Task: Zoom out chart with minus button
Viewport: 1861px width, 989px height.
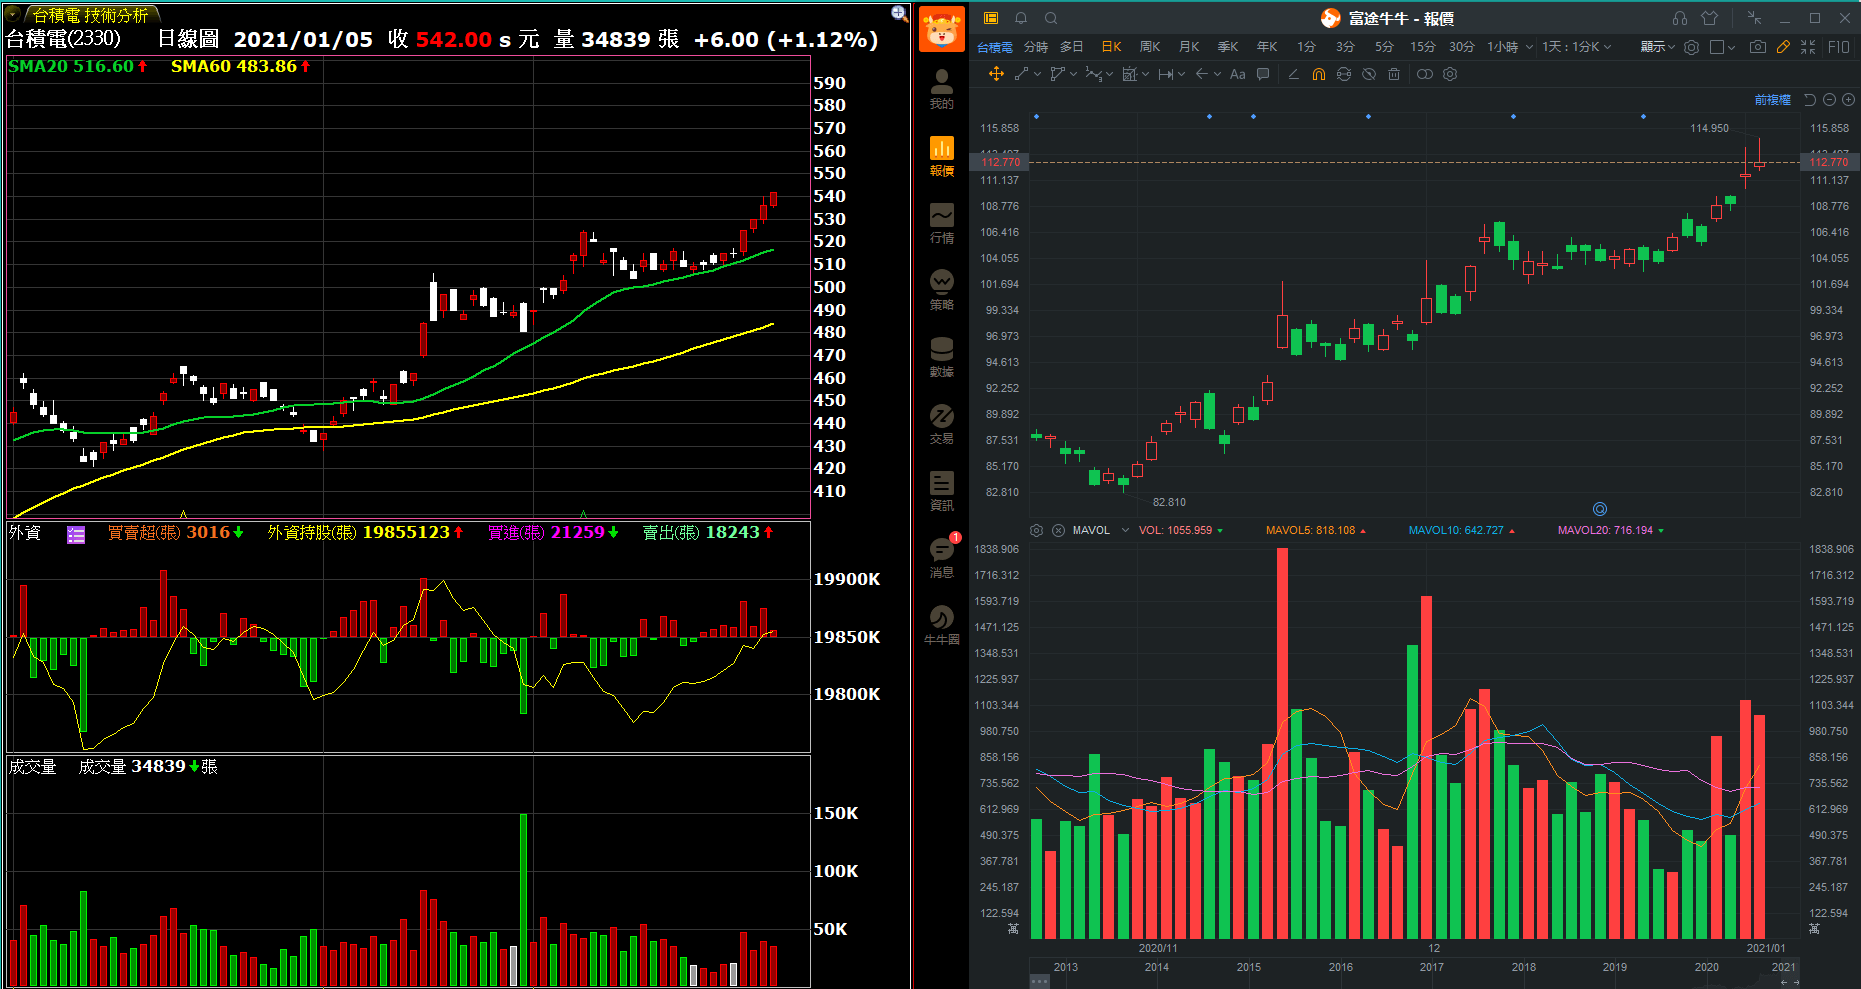Action: (x=1829, y=100)
